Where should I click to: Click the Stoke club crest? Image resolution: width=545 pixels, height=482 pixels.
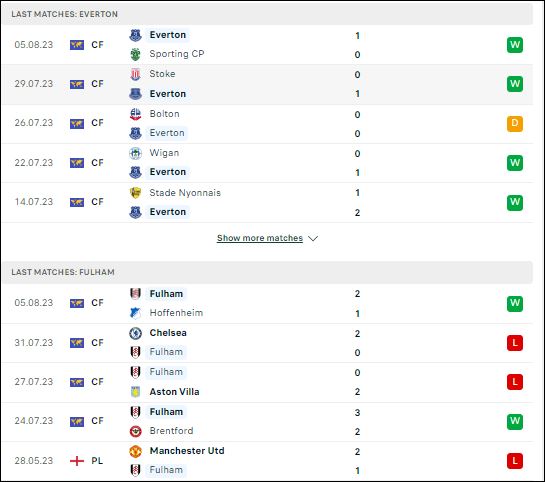coord(135,74)
